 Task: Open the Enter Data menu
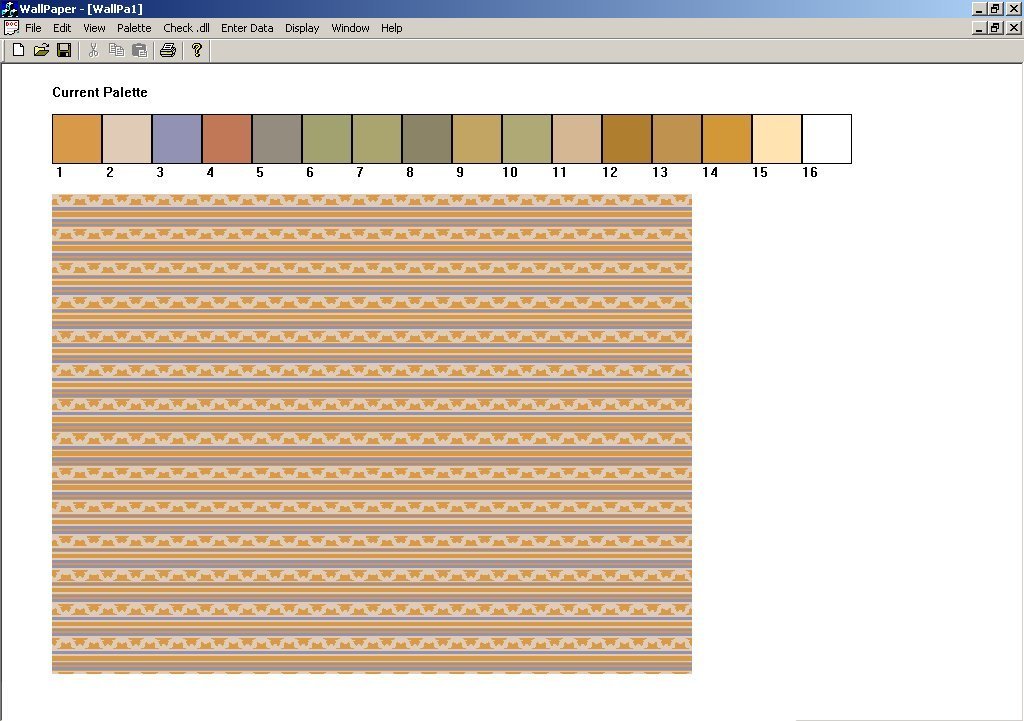(247, 28)
